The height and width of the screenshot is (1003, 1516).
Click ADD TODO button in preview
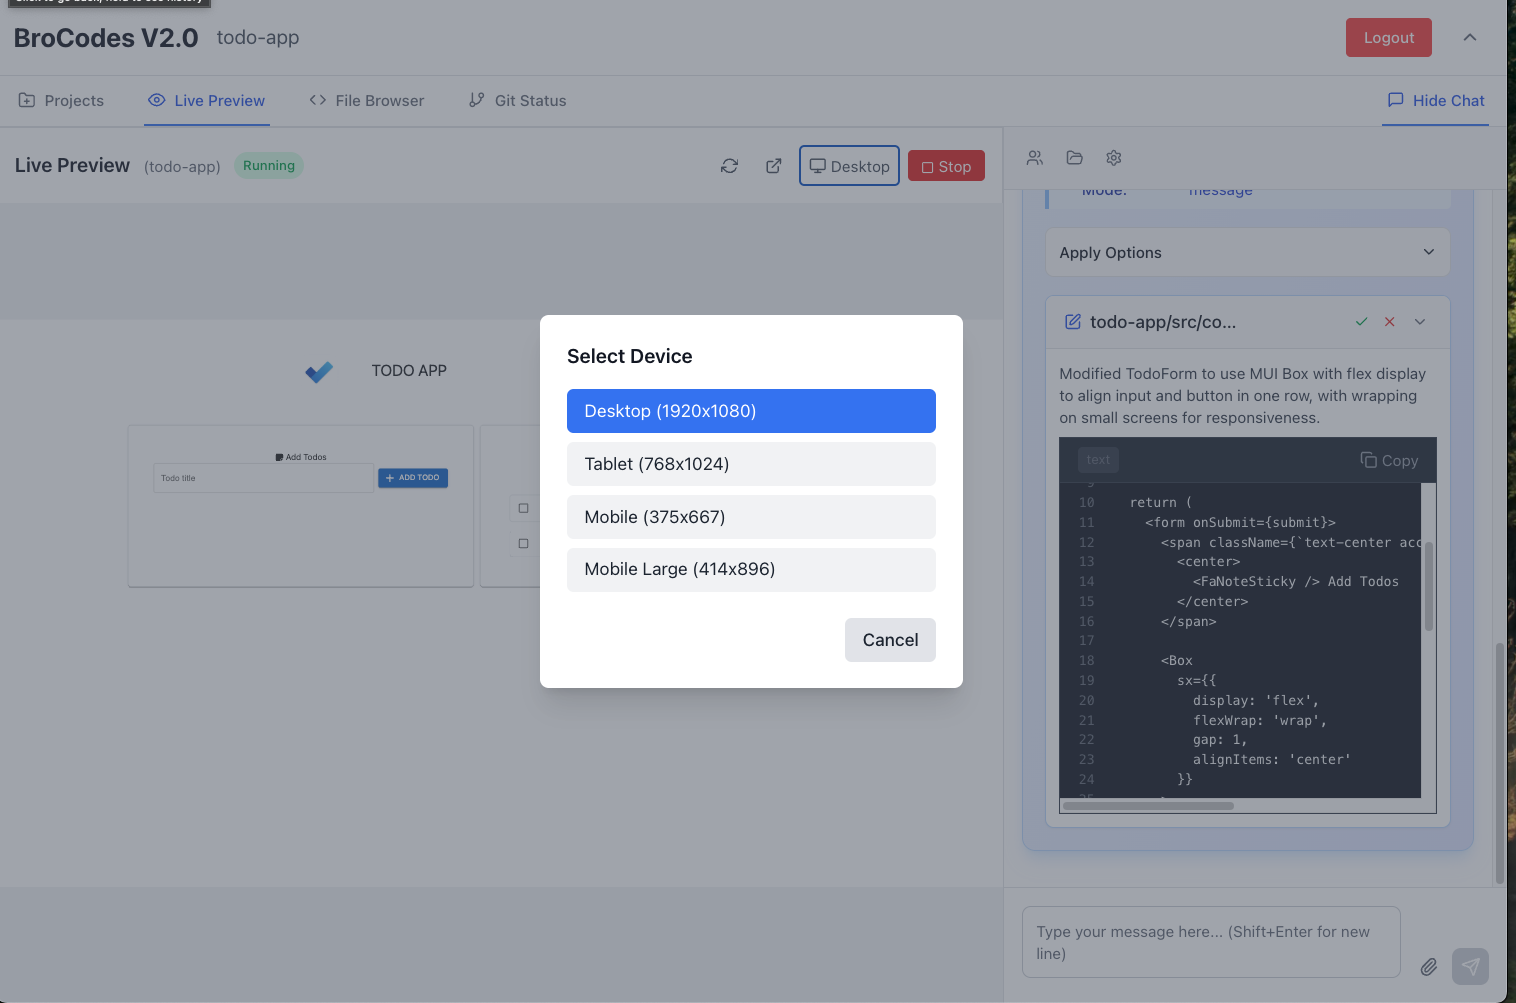pyautogui.click(x=413, y=478)
